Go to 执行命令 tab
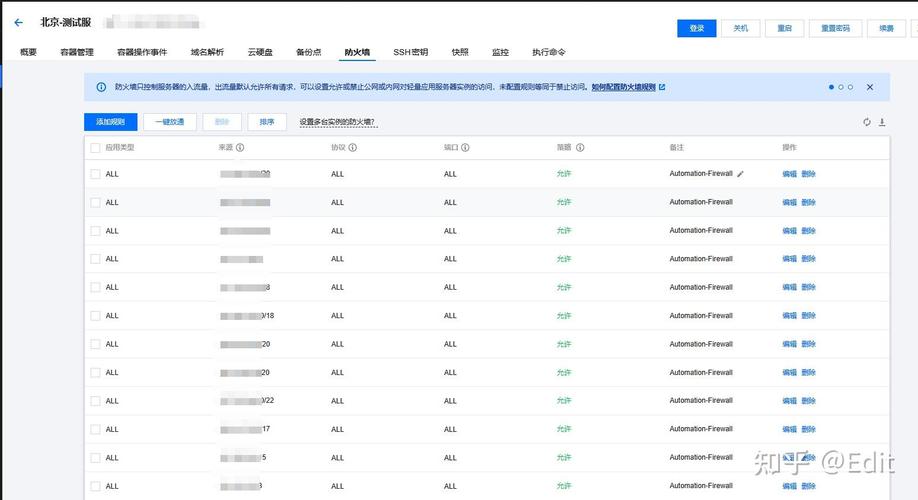 tap(549, 52)
